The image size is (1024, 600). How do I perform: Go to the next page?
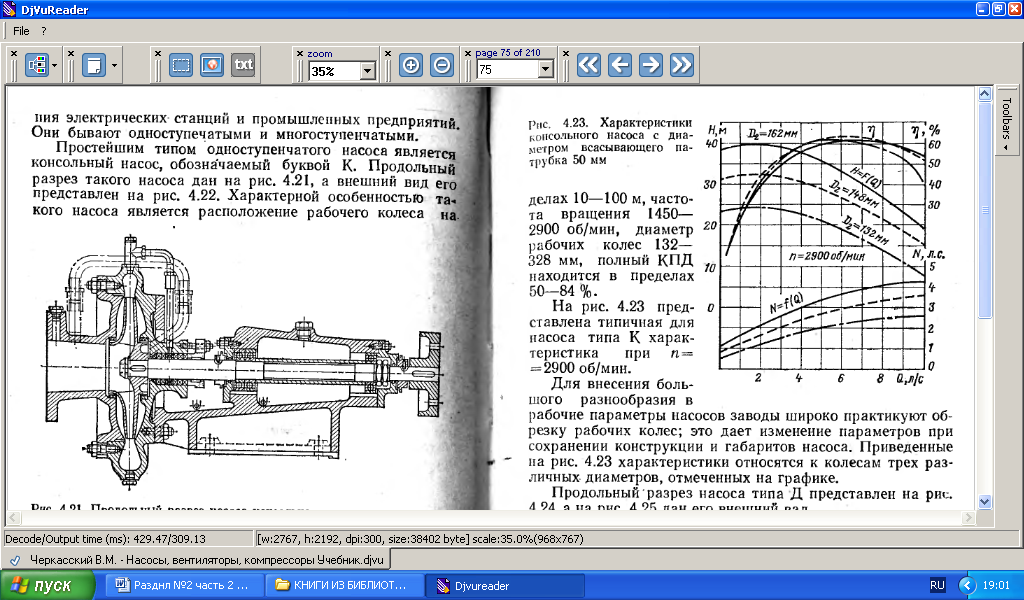point(650,65)
